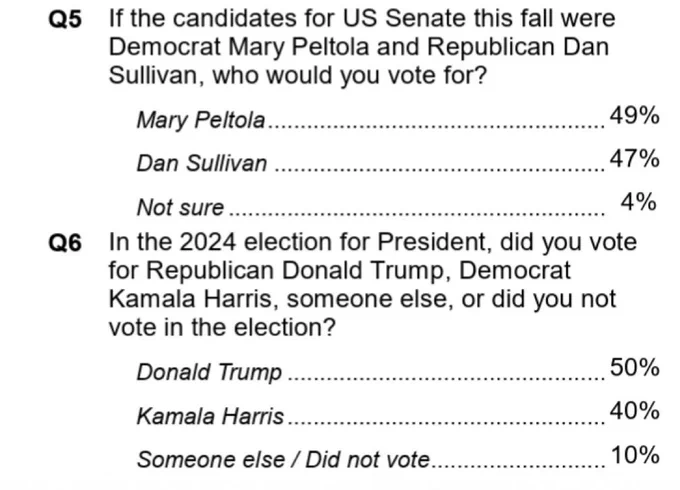Select the Dan Sullivan answer row

pos(398,161)
